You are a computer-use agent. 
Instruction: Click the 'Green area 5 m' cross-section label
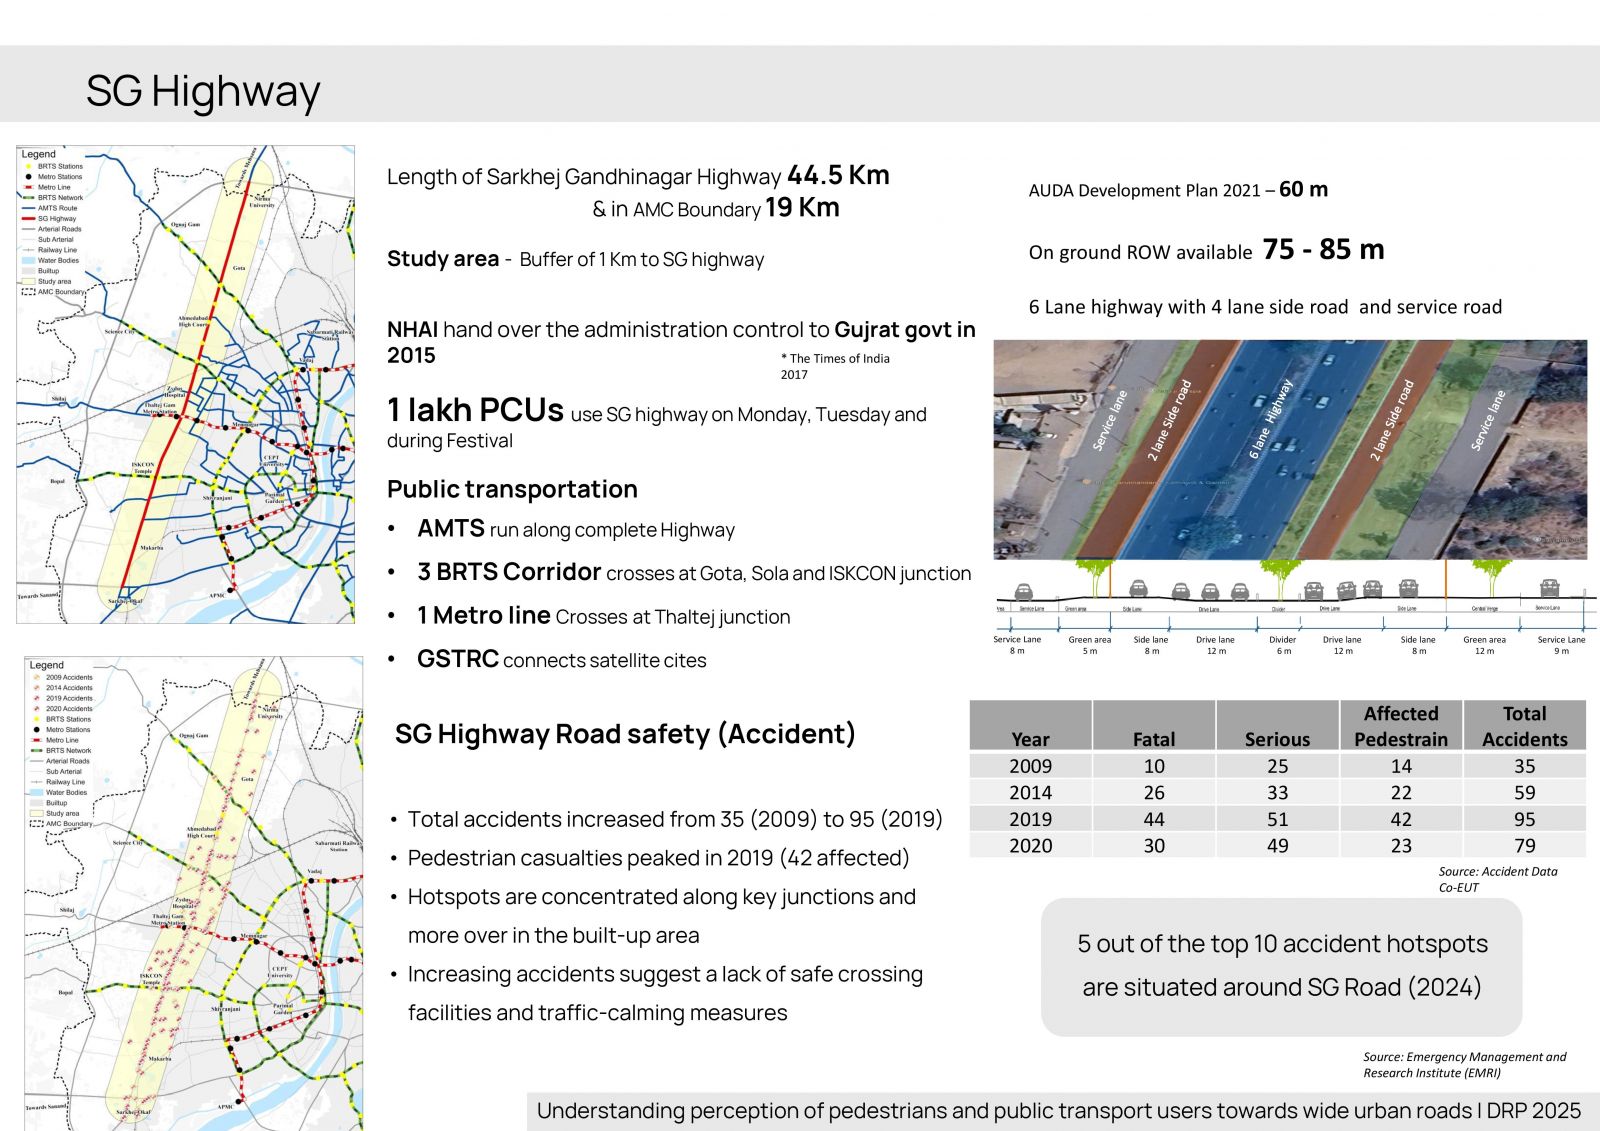point(1090,645)
